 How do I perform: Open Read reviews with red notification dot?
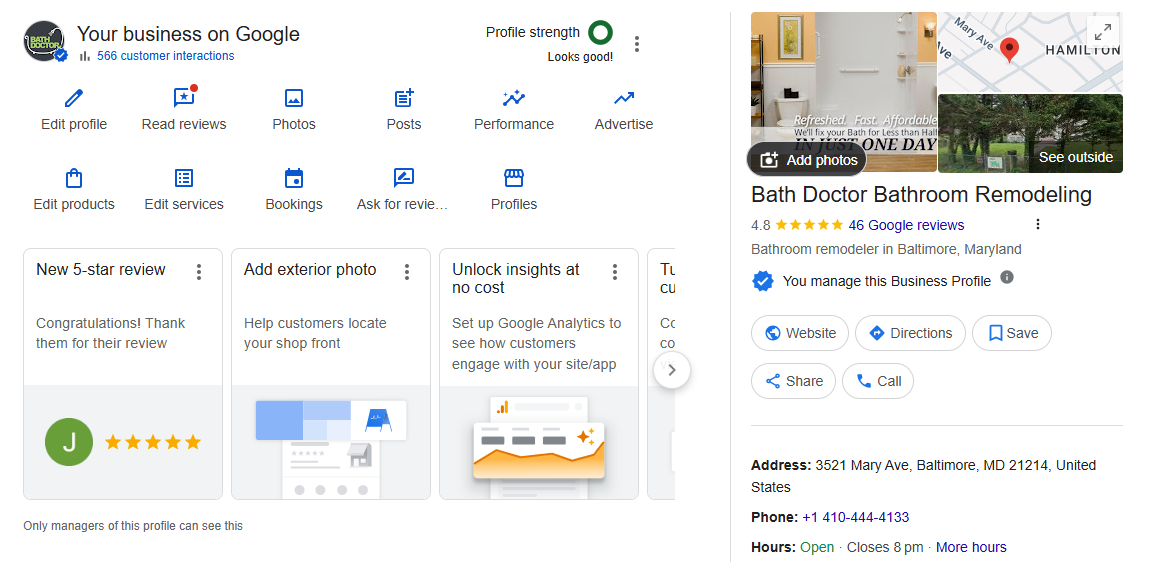184,97
